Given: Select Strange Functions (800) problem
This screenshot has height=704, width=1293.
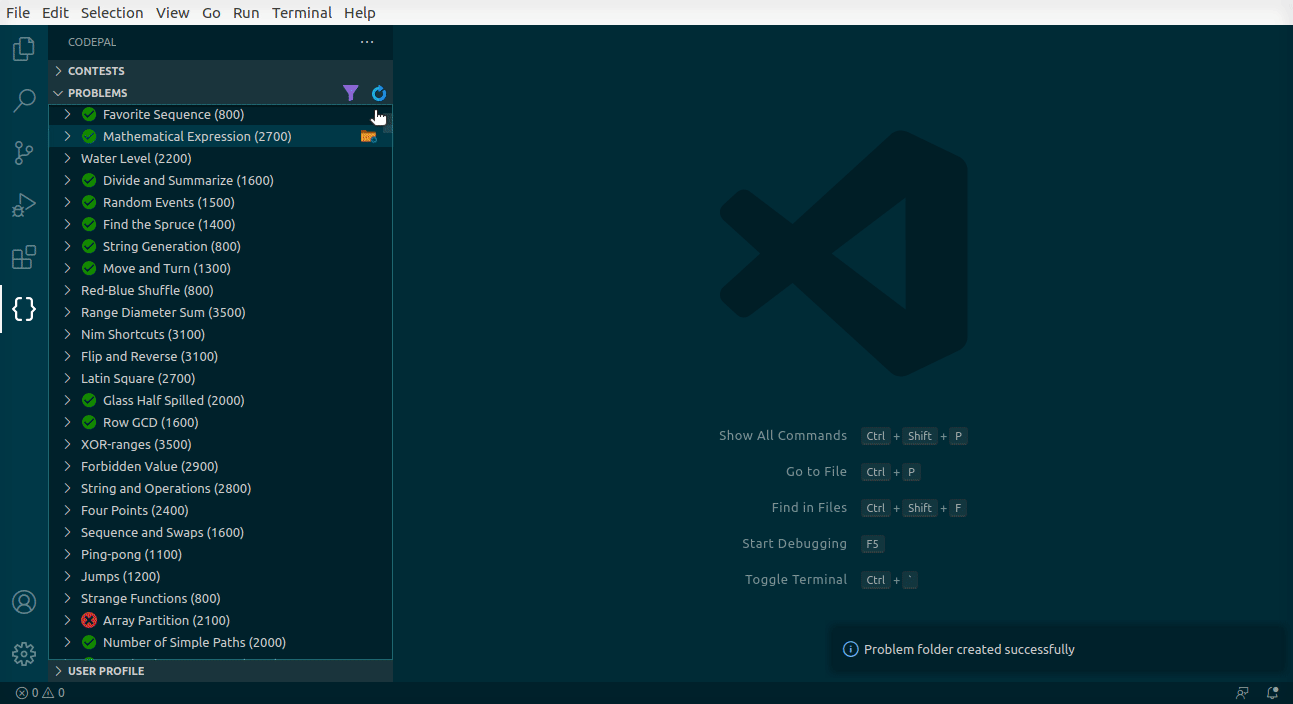Looking at the screenshot, I should click(220, 598).
